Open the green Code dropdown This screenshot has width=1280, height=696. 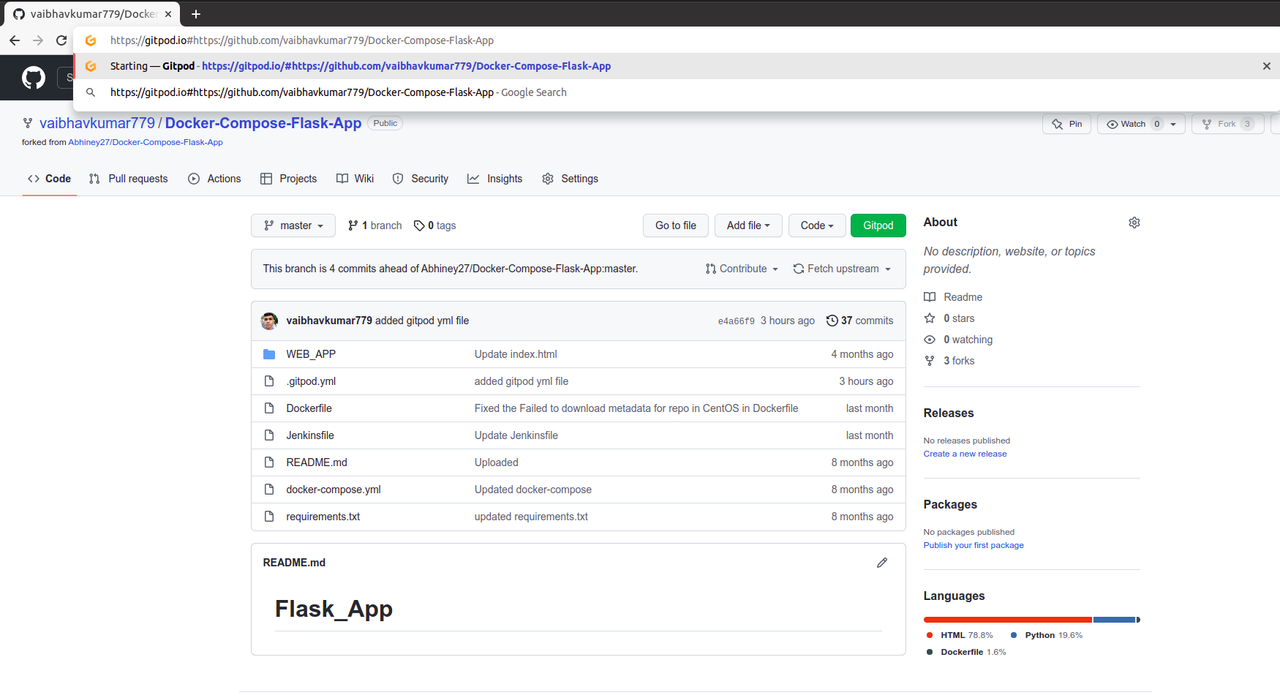[x=818, y=226]
